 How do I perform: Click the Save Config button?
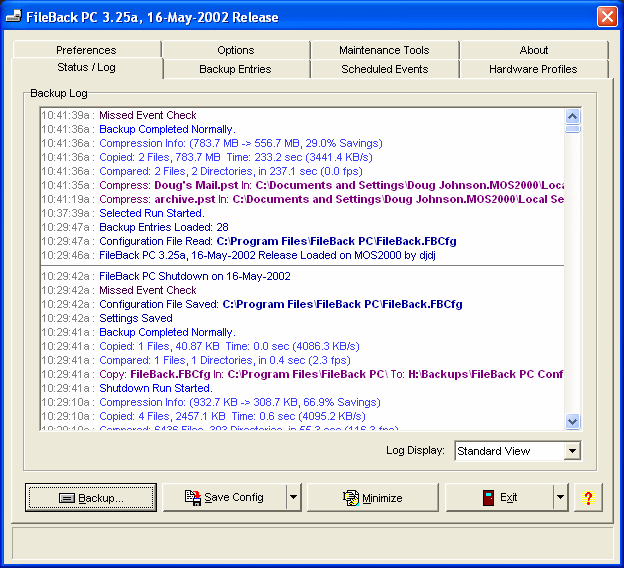point(224,498)
